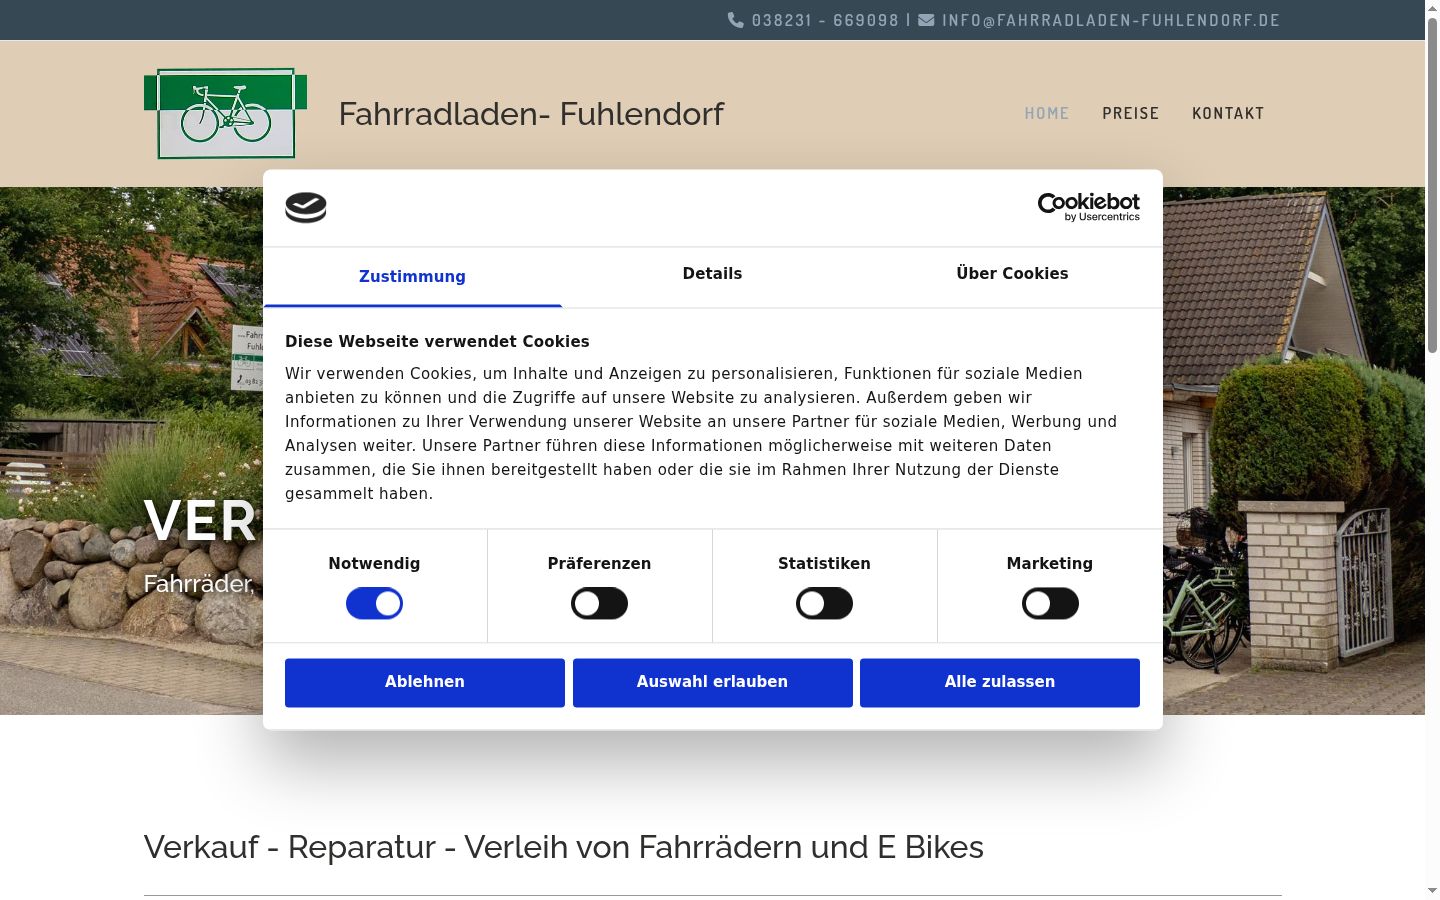
Task: Switch to the Details tab
Action: 712,274
